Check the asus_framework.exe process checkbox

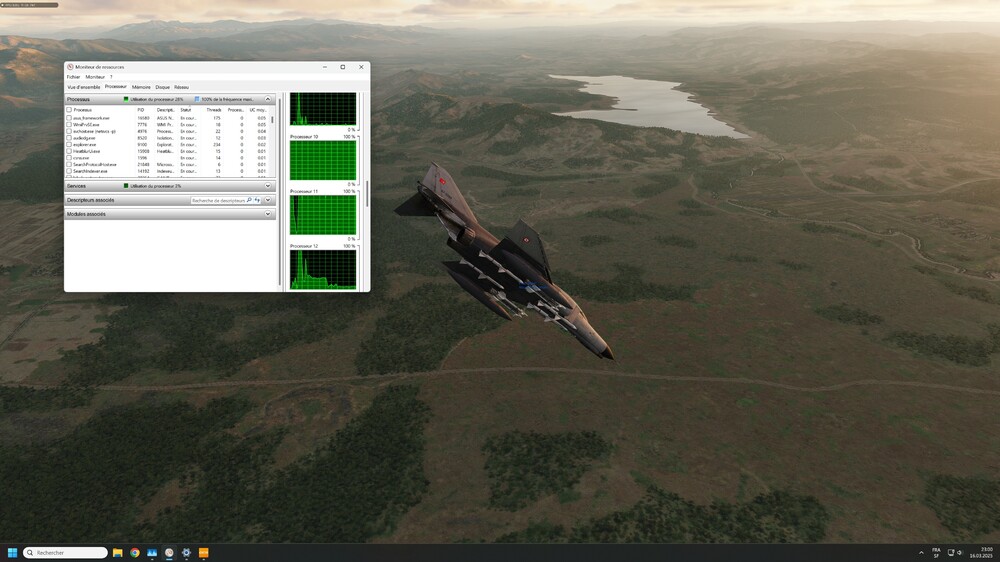click(x=69, y=118)
